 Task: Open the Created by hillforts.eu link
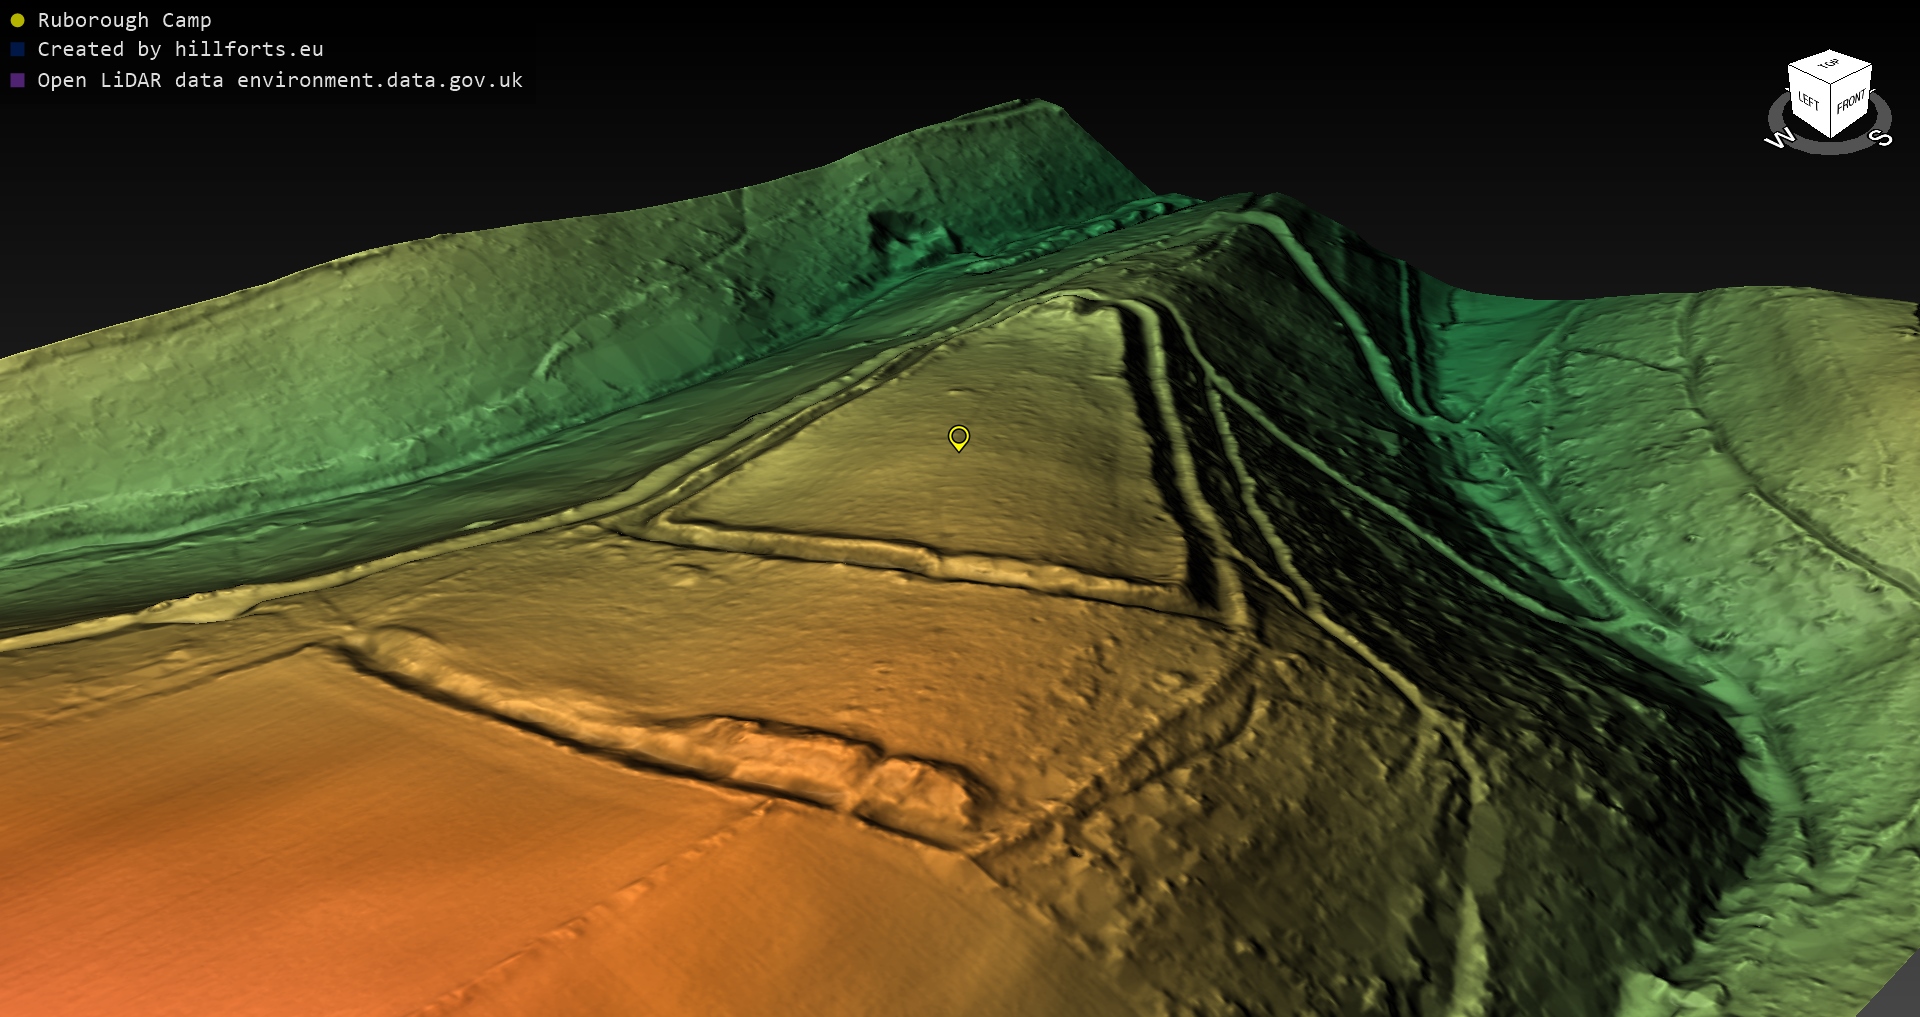point(180,49)
